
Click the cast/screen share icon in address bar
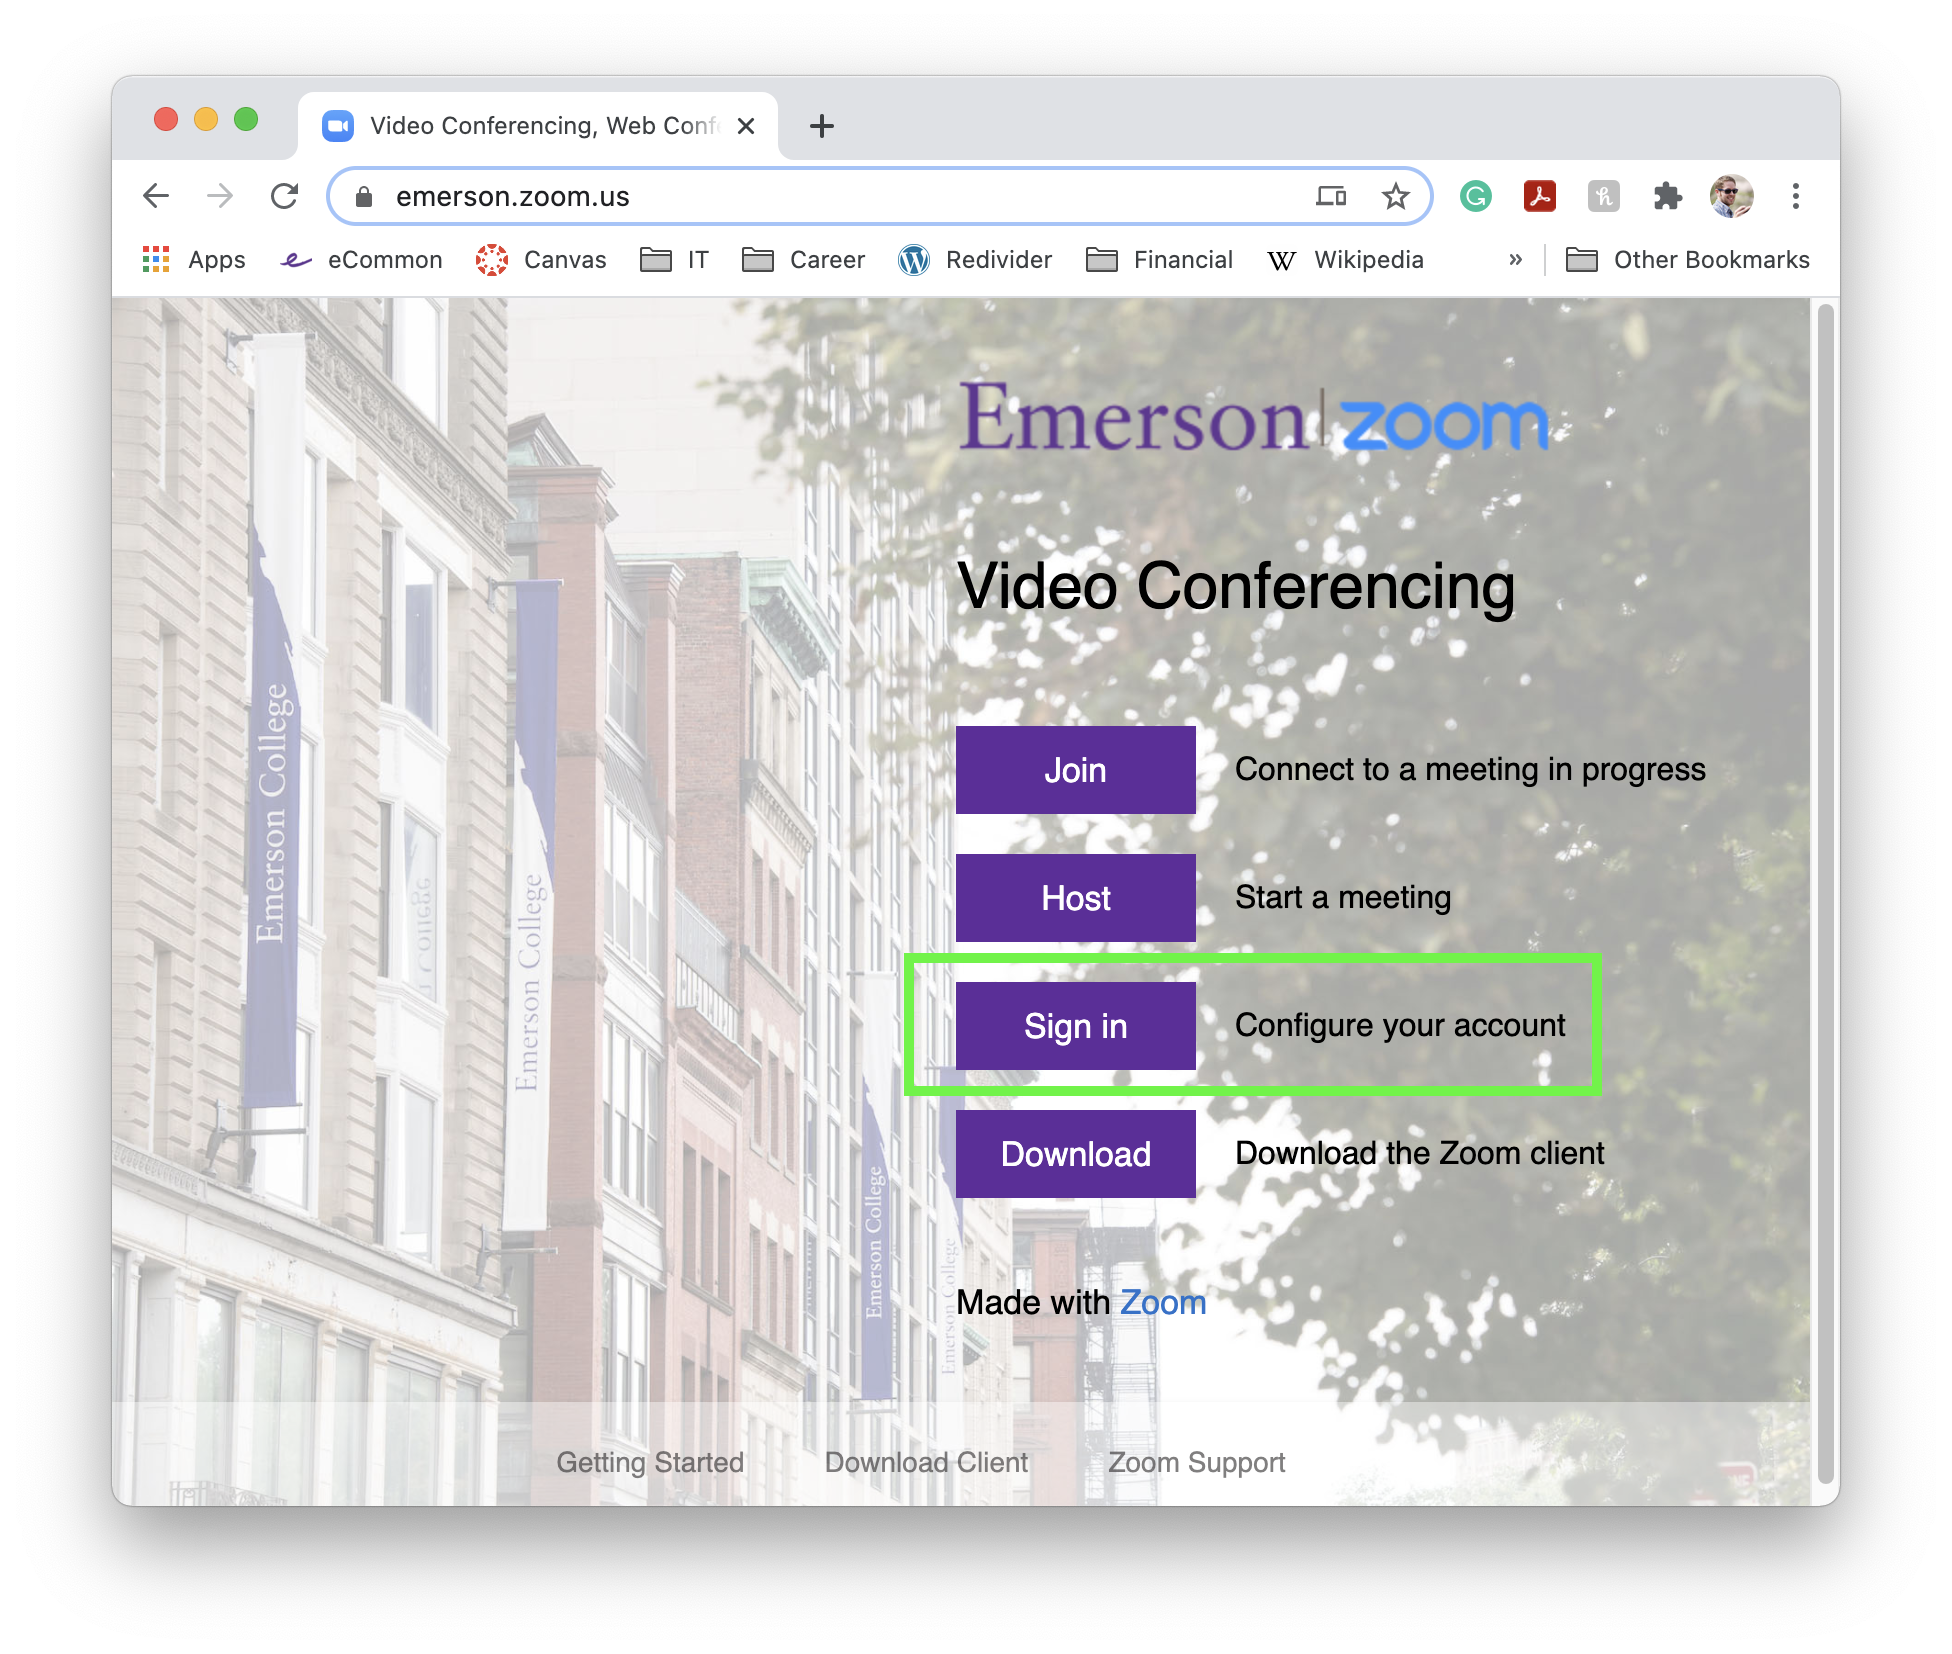tap(1331, 196)
